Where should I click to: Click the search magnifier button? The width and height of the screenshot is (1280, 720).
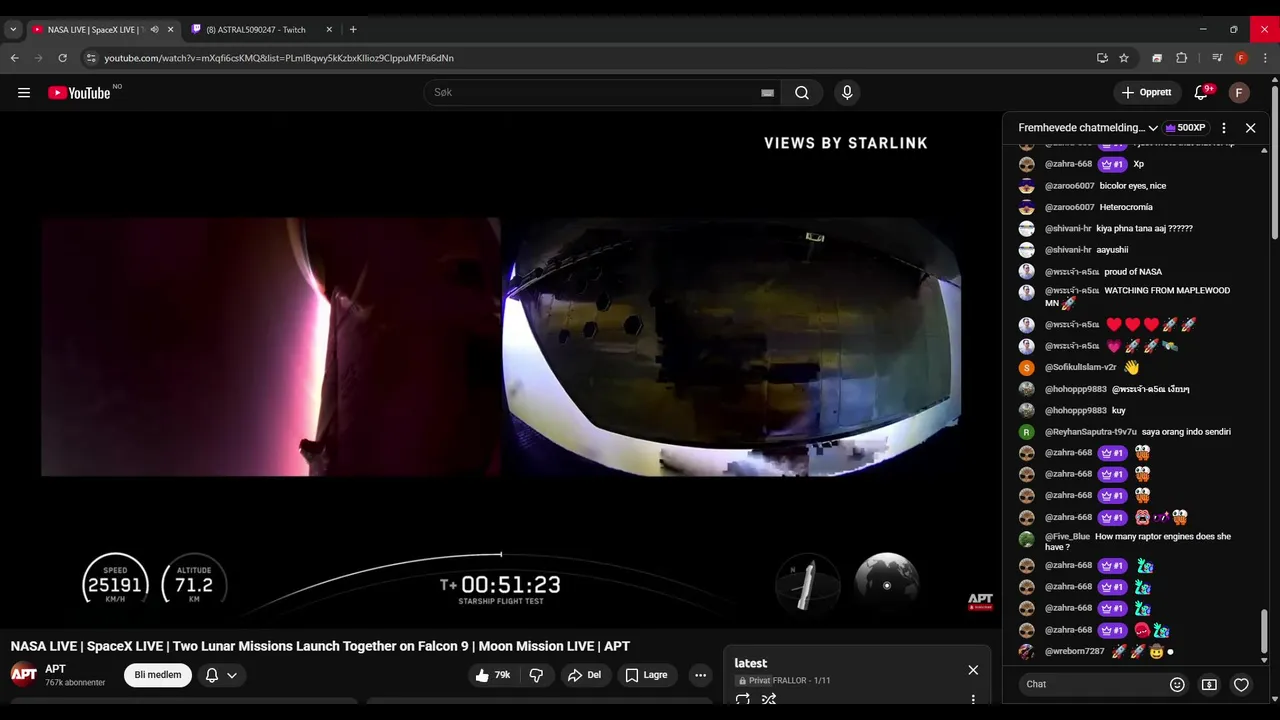(x=802, y=93)
